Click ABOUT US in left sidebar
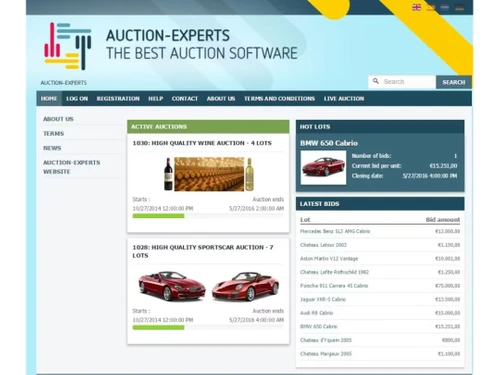 58,119
